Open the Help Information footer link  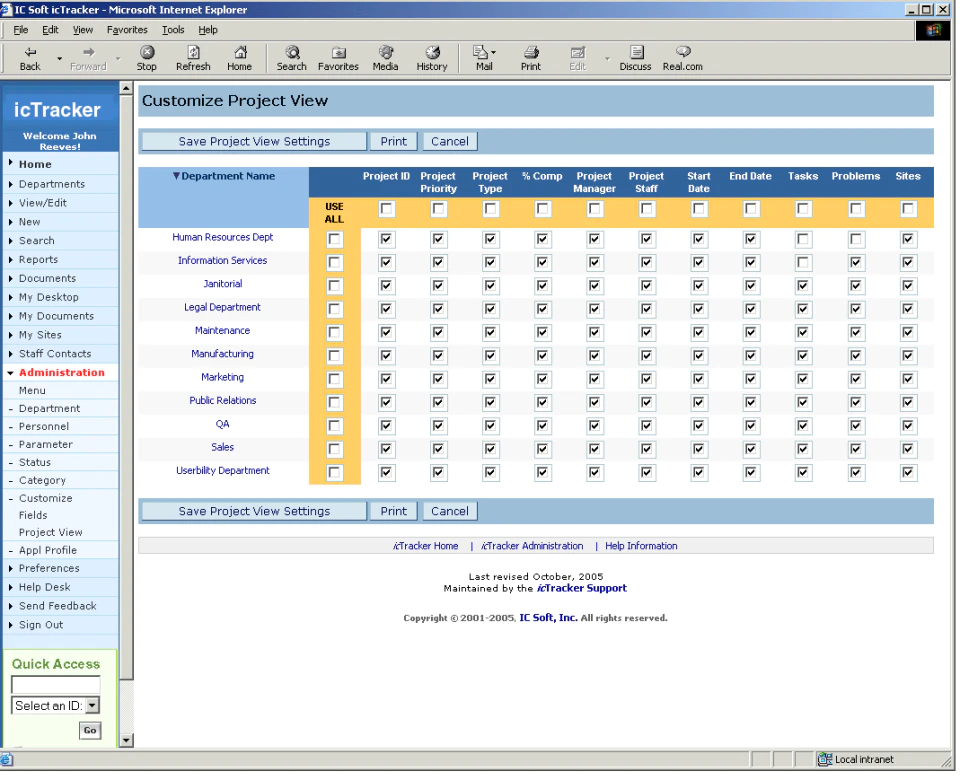click(641, 547)
